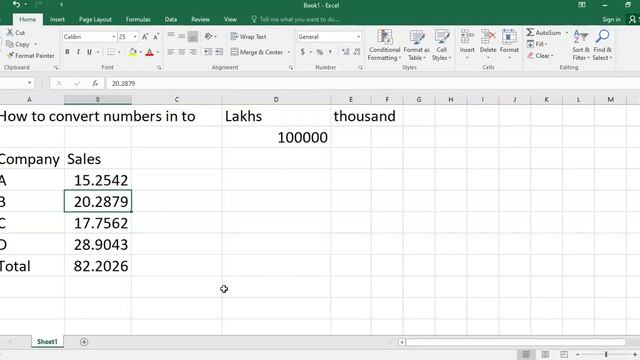Toggle Underline formatting

click(x=89, y=52)
